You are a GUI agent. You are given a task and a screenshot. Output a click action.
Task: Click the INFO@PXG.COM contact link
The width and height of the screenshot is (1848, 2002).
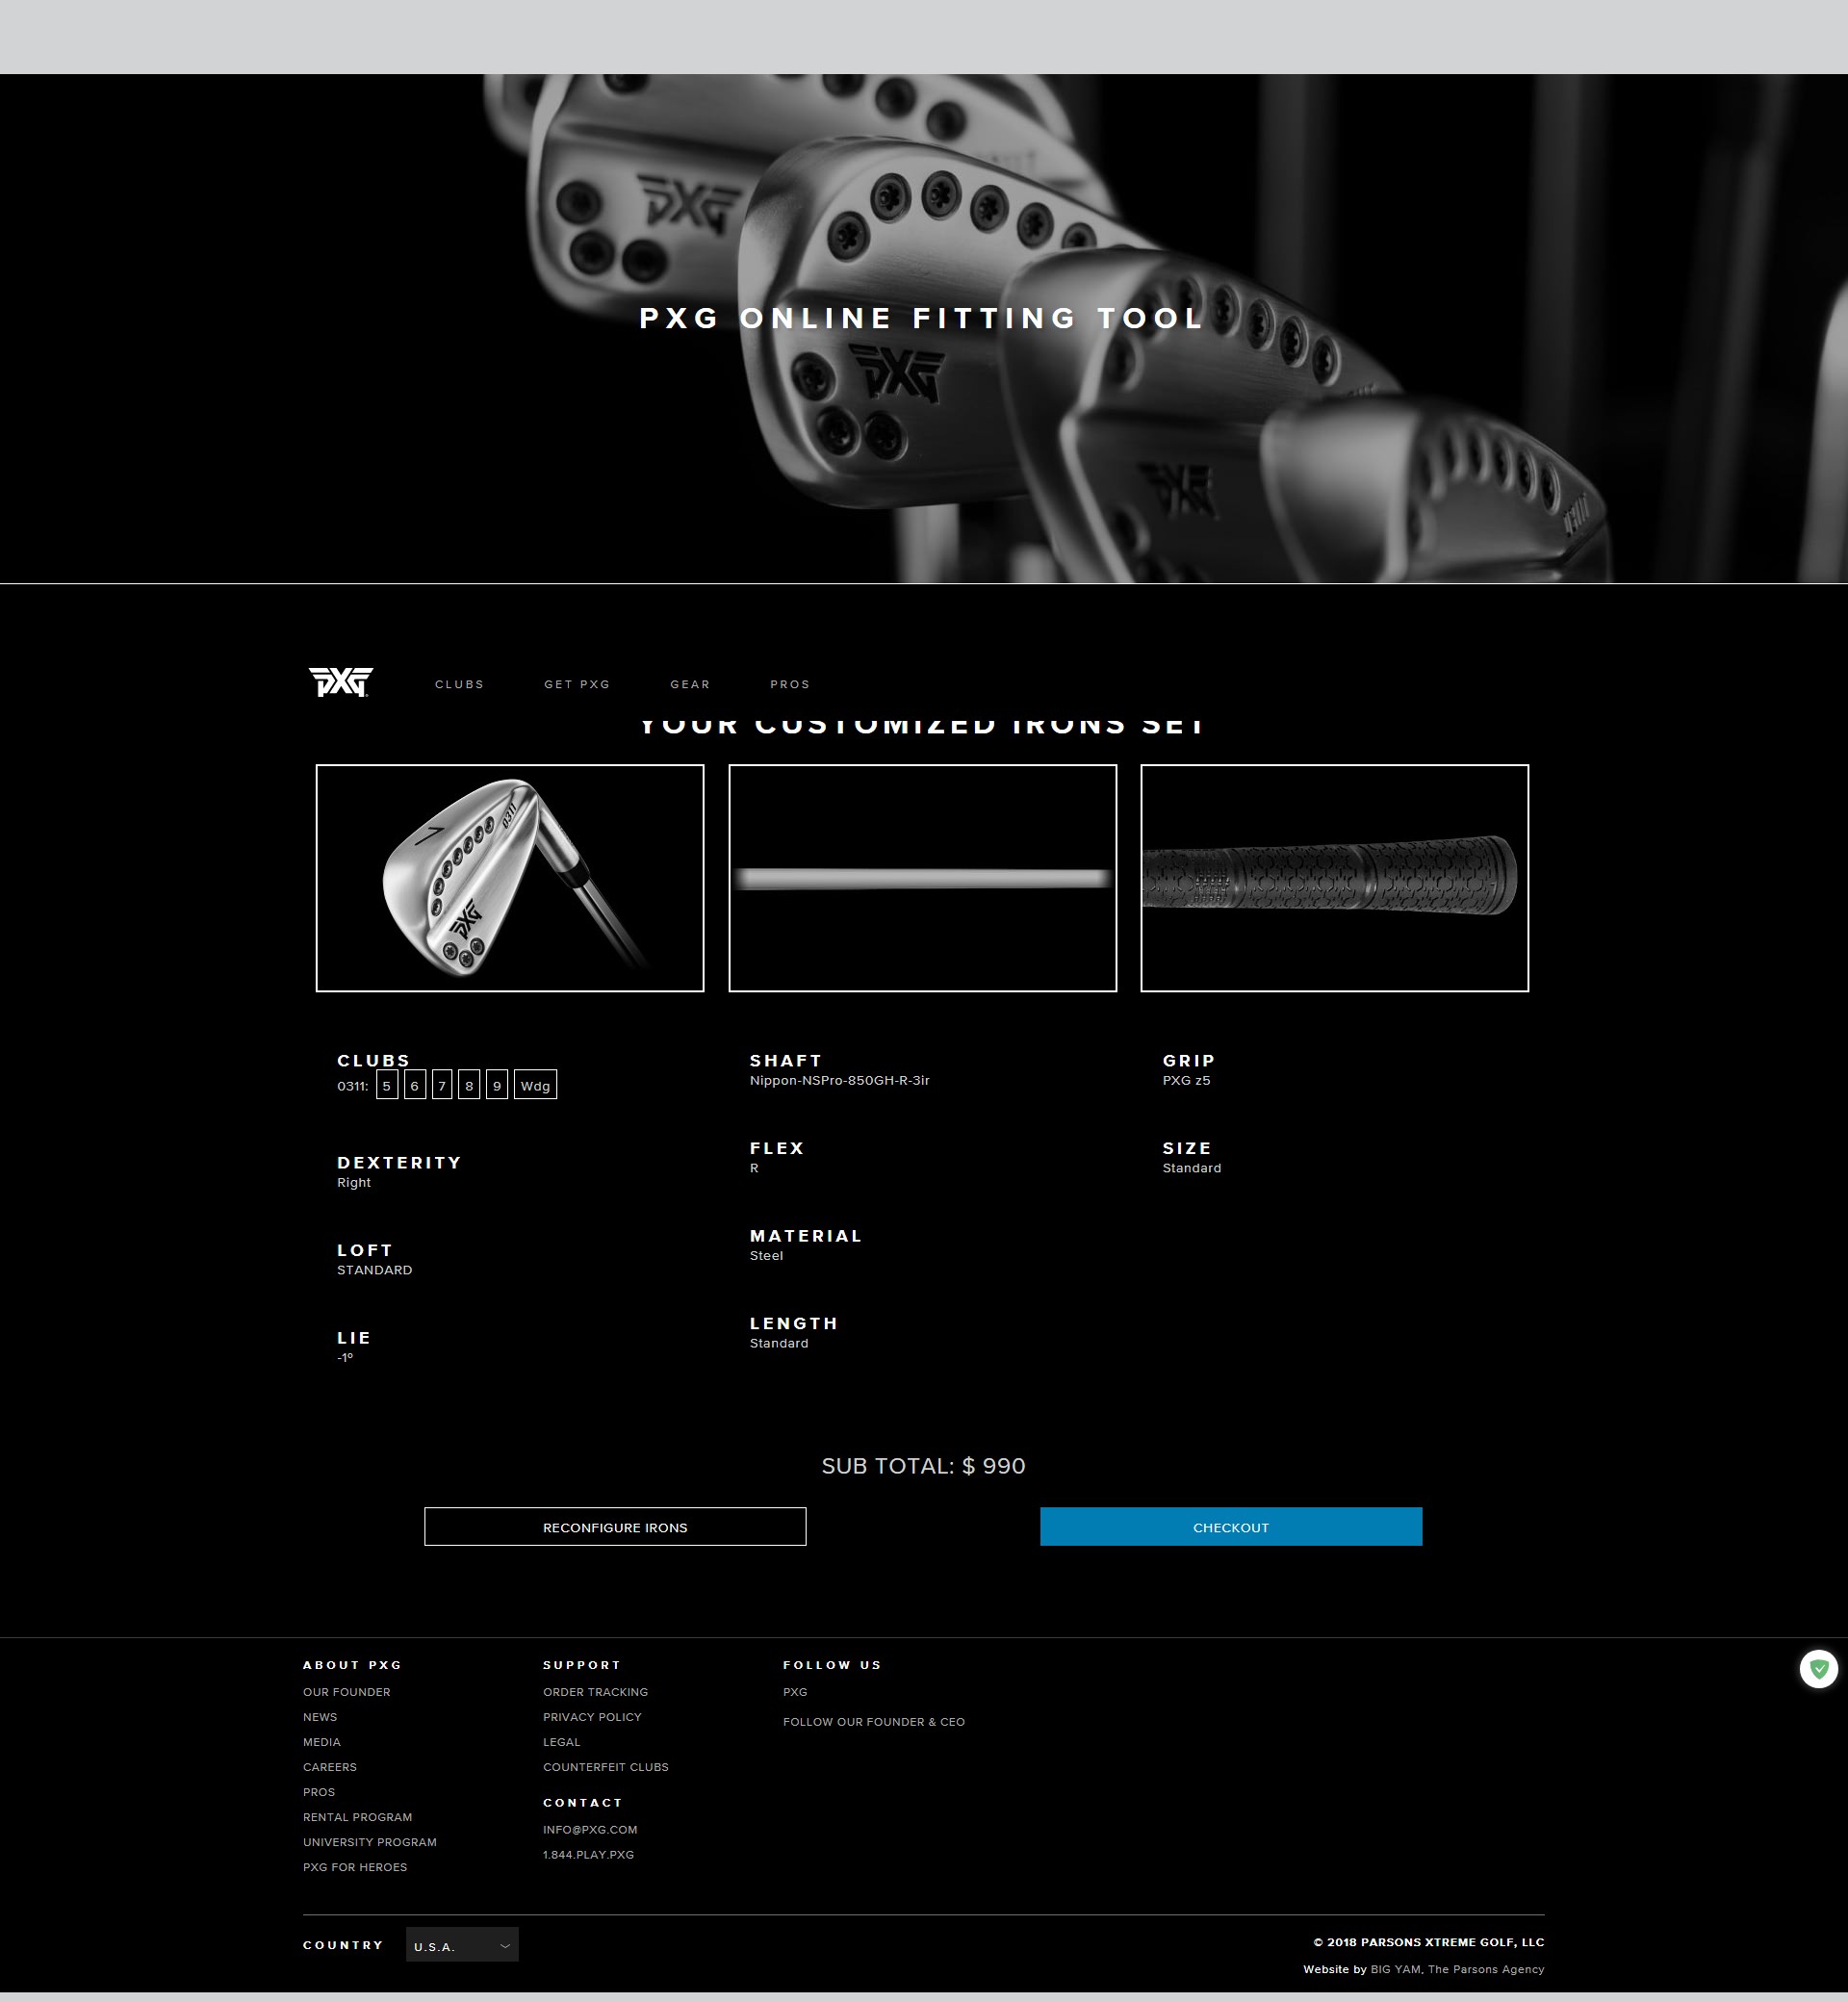[x=590, y=1829]
